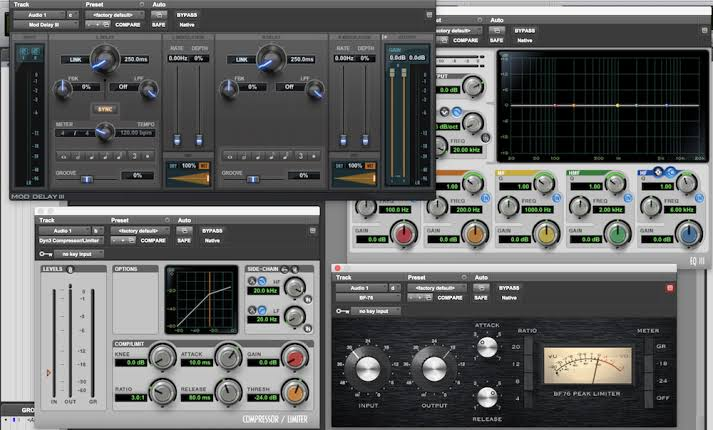
Task: Open the BF-76 plugin selector dropdown
Action: (368, 298)
